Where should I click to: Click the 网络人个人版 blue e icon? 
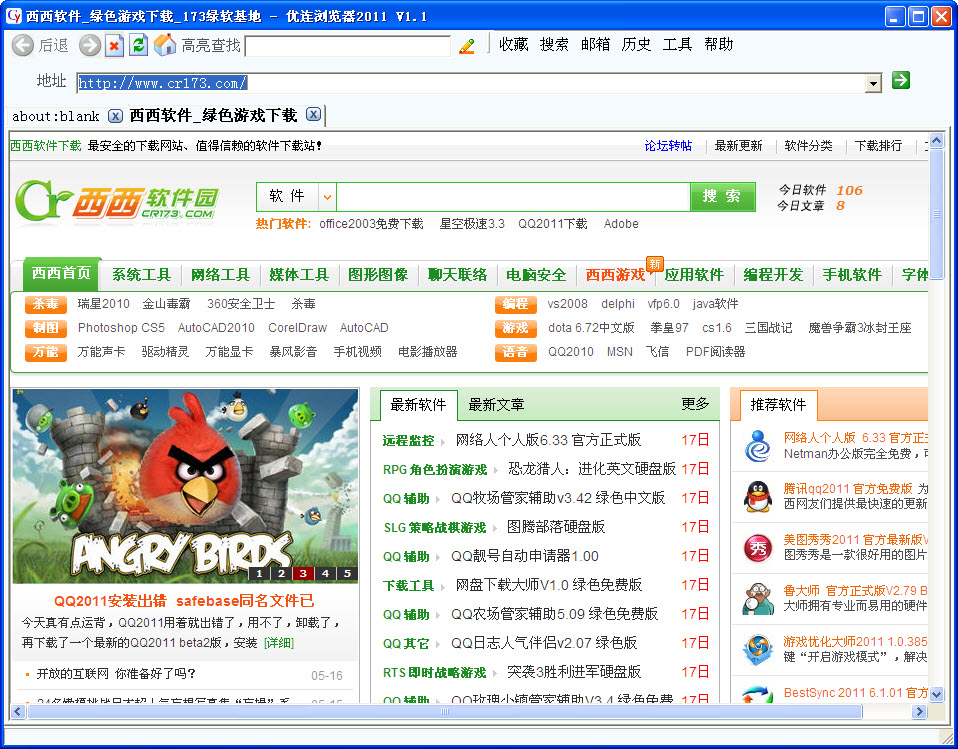click(x=758, y=446)
